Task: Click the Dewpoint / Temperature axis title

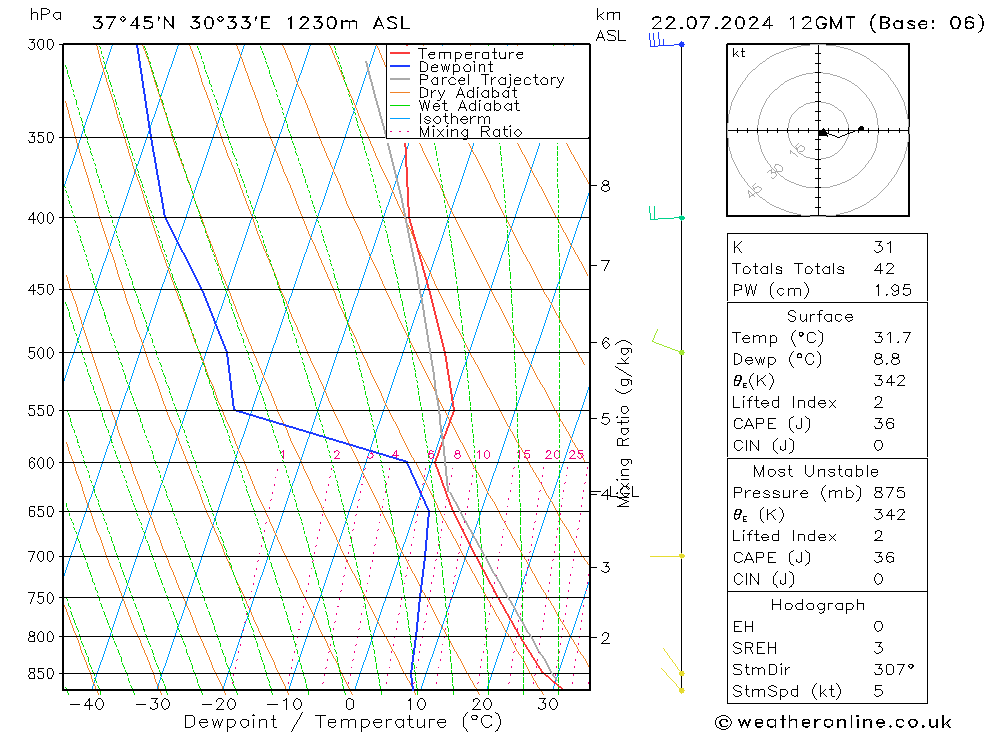Action: coord(343,722)
